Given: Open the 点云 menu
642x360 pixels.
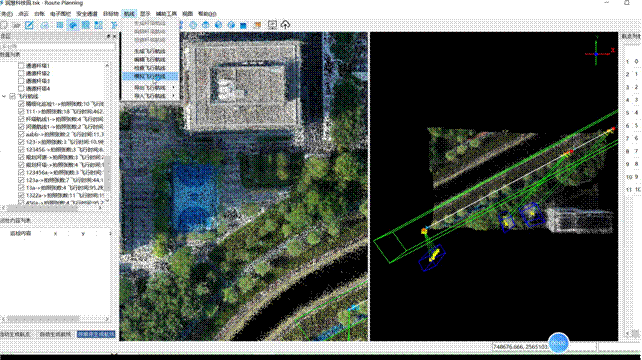Looking at the screenshot, I should click(x=23, y=14).
